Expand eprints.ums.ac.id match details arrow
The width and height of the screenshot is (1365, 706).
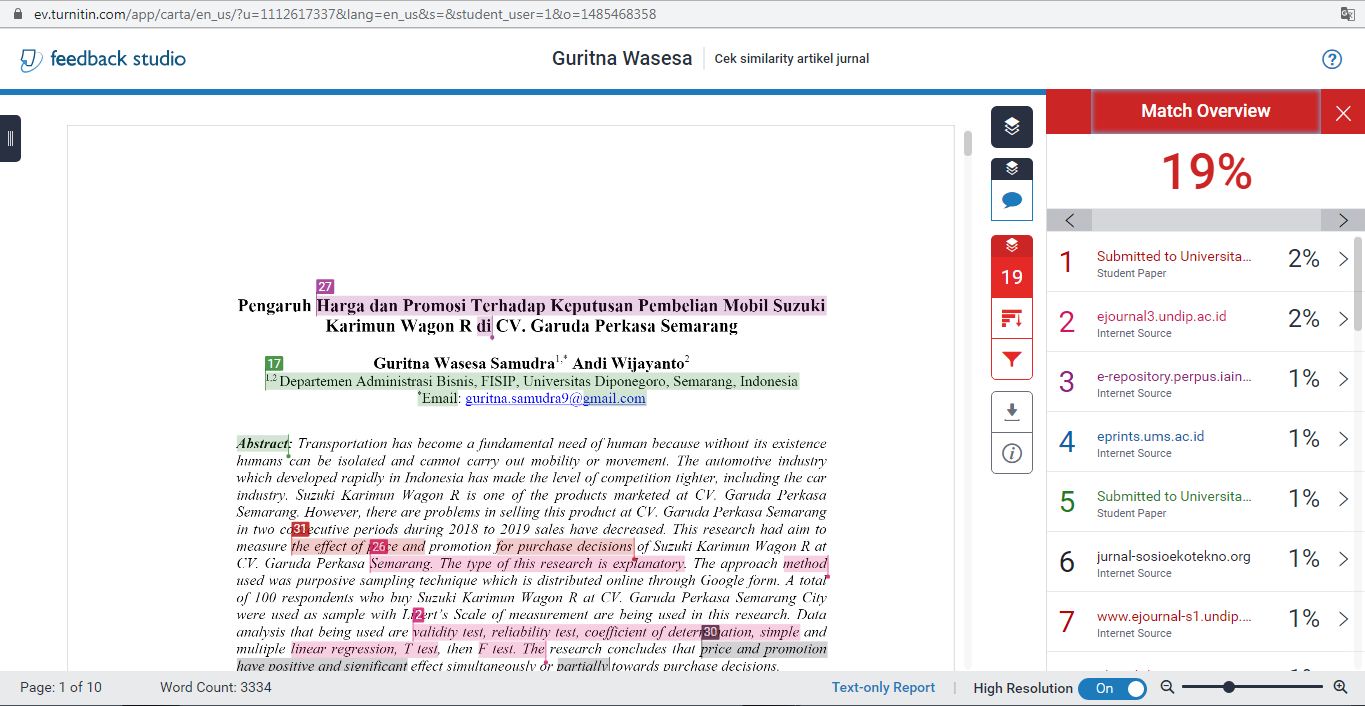[x=1343, y=440]
